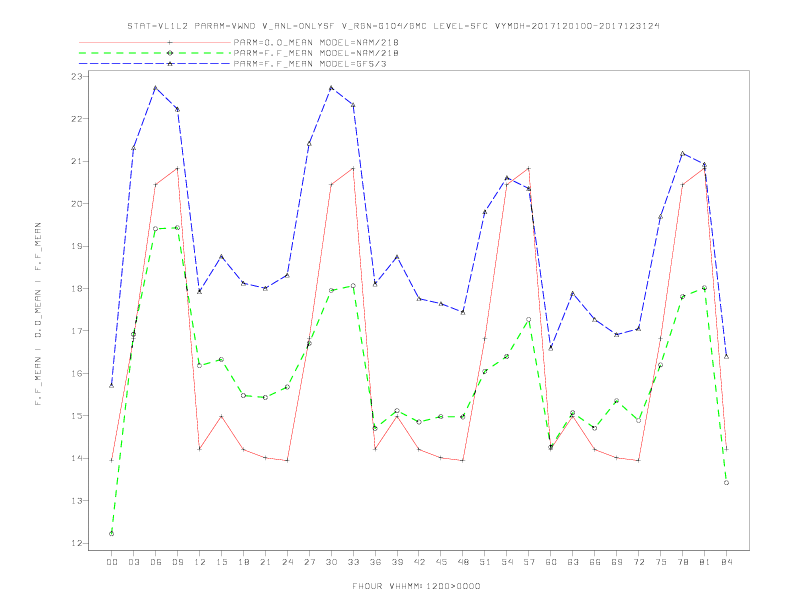Click x-axis tick label 54

(x=507, y=562)
